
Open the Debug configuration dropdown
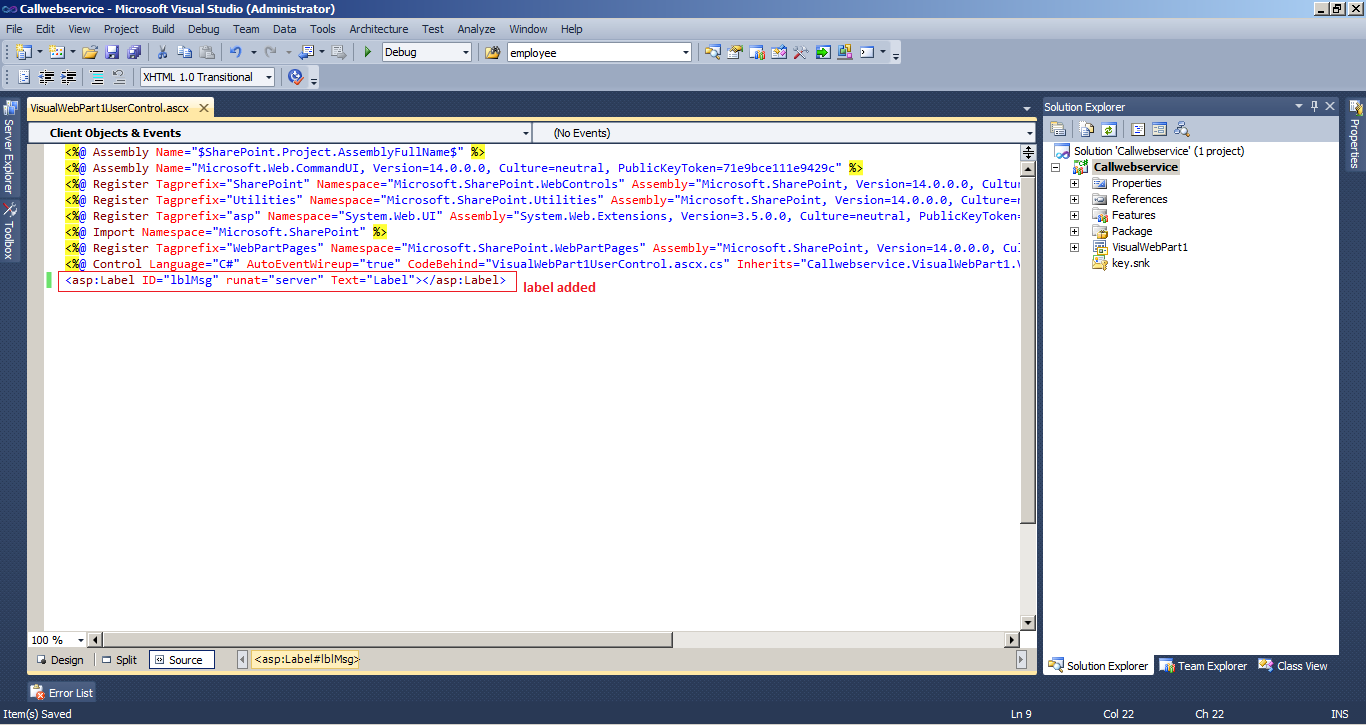pyautogui.click(x=465, y=52)
